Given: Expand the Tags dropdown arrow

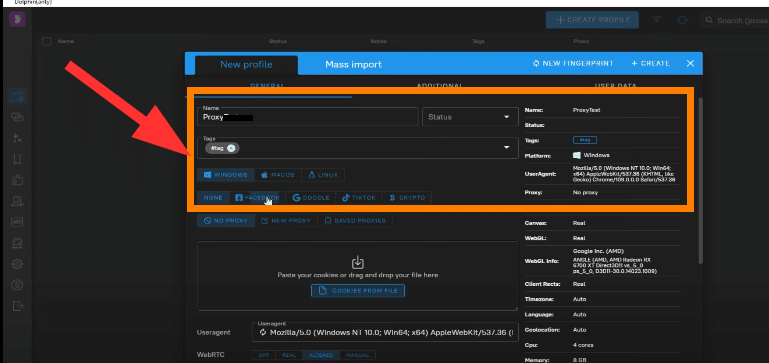Looking at the screenshot, I should pyautogui.click(x=506, y=148).
